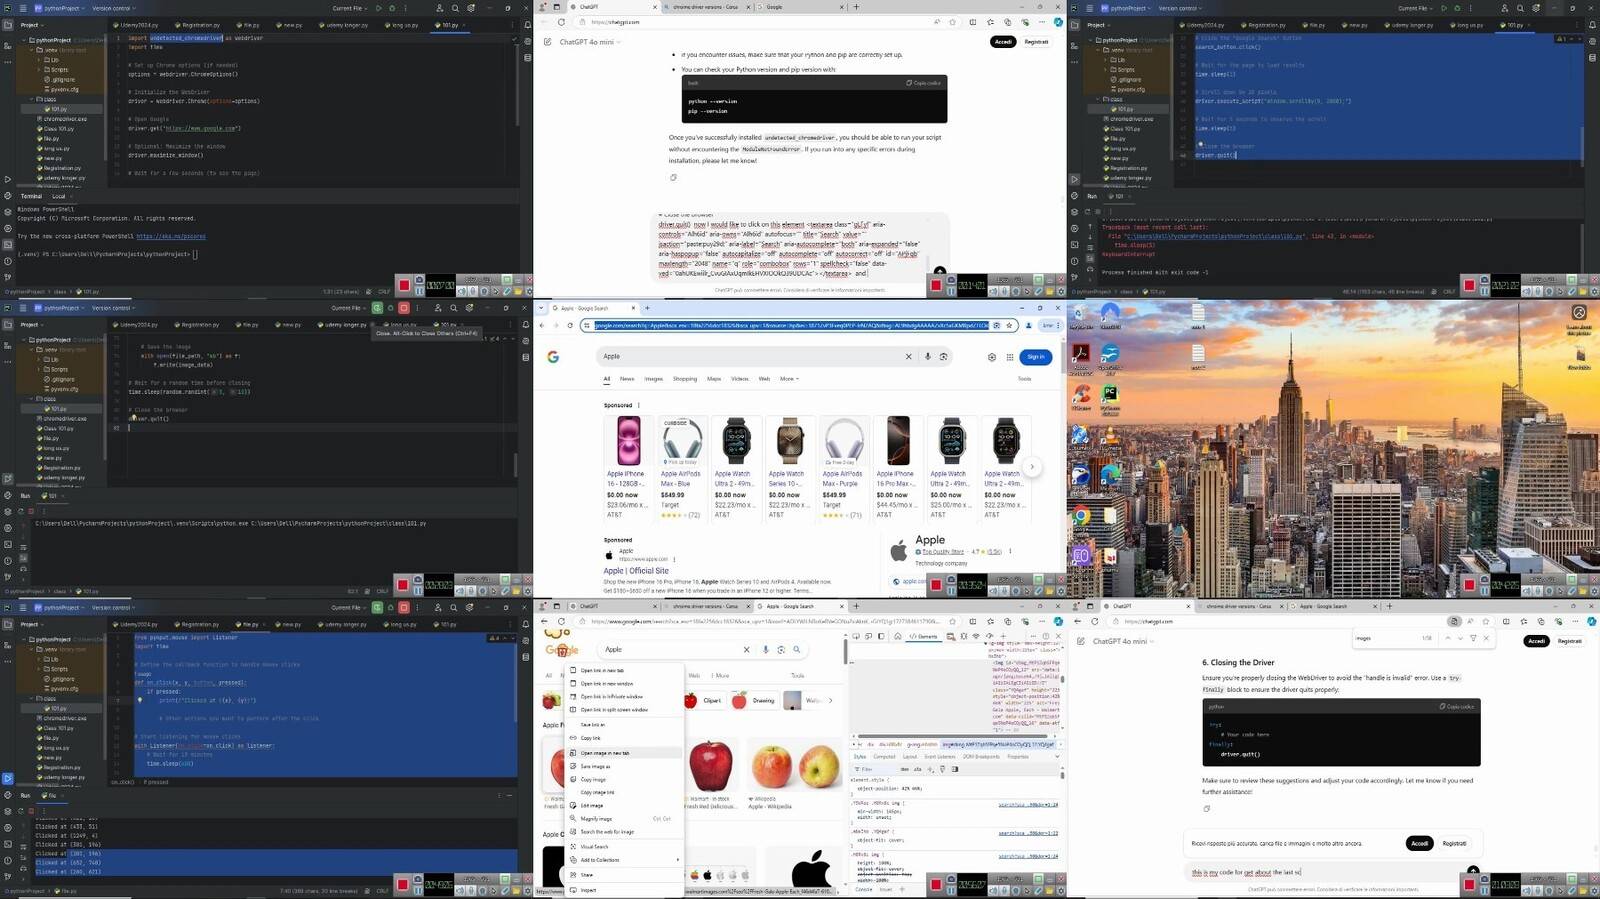Close the find-in-page bar in the 'Closing the Driver' window
Viewport: 1600px width, 899px height.
(1486, 638)
